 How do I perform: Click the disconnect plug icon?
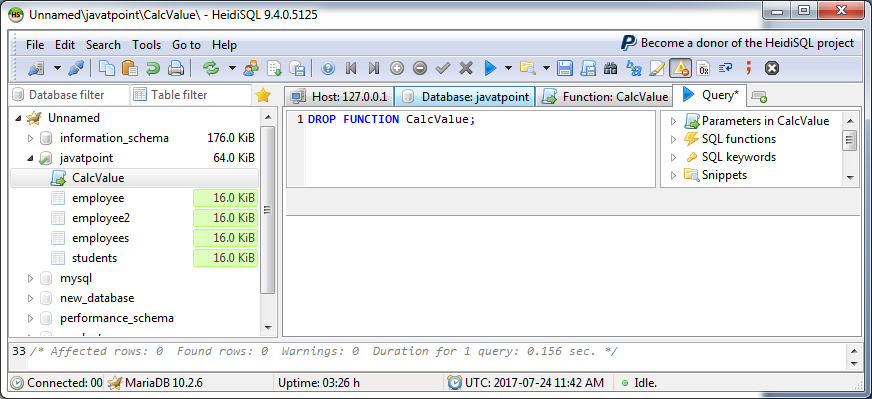(x=76, y=68)
